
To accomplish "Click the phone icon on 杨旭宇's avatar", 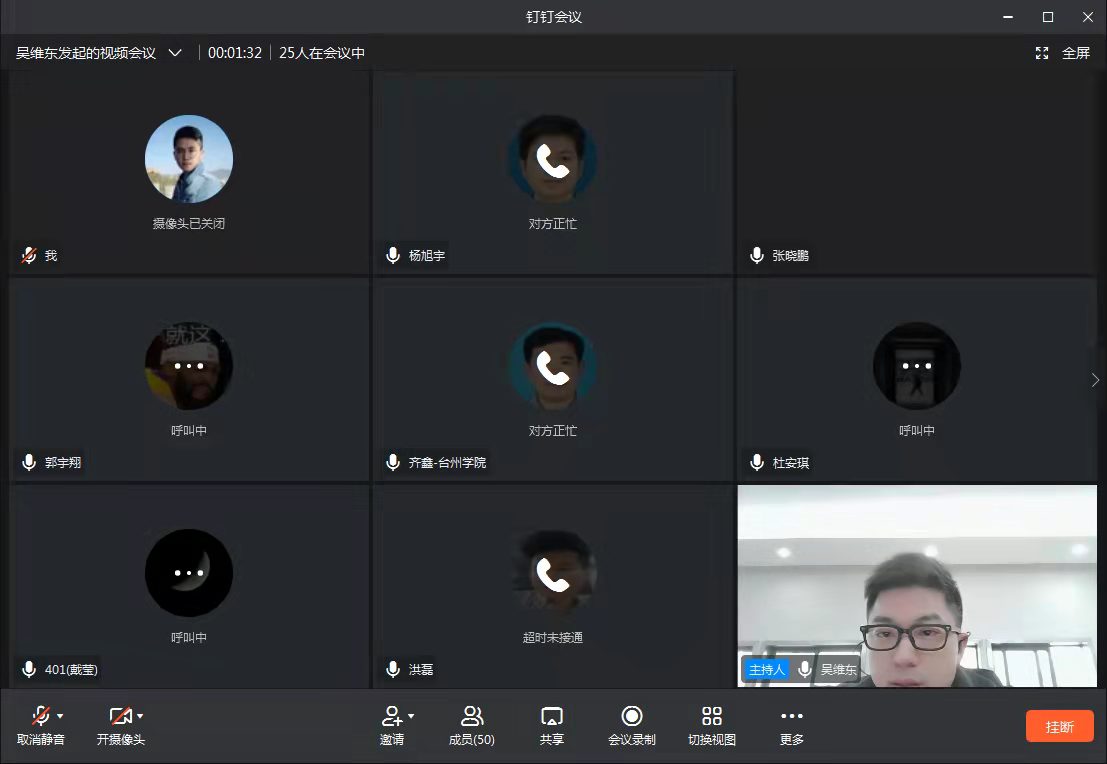I will click(x=552, y=160).
